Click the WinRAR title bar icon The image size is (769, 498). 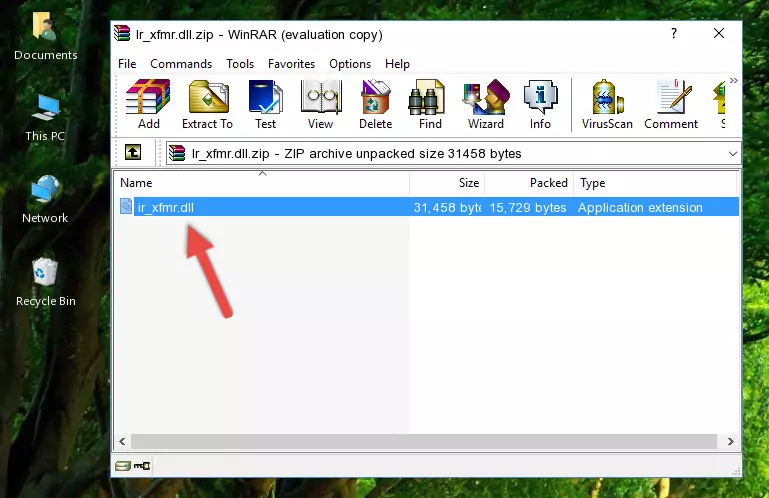[x=122, y=33]
